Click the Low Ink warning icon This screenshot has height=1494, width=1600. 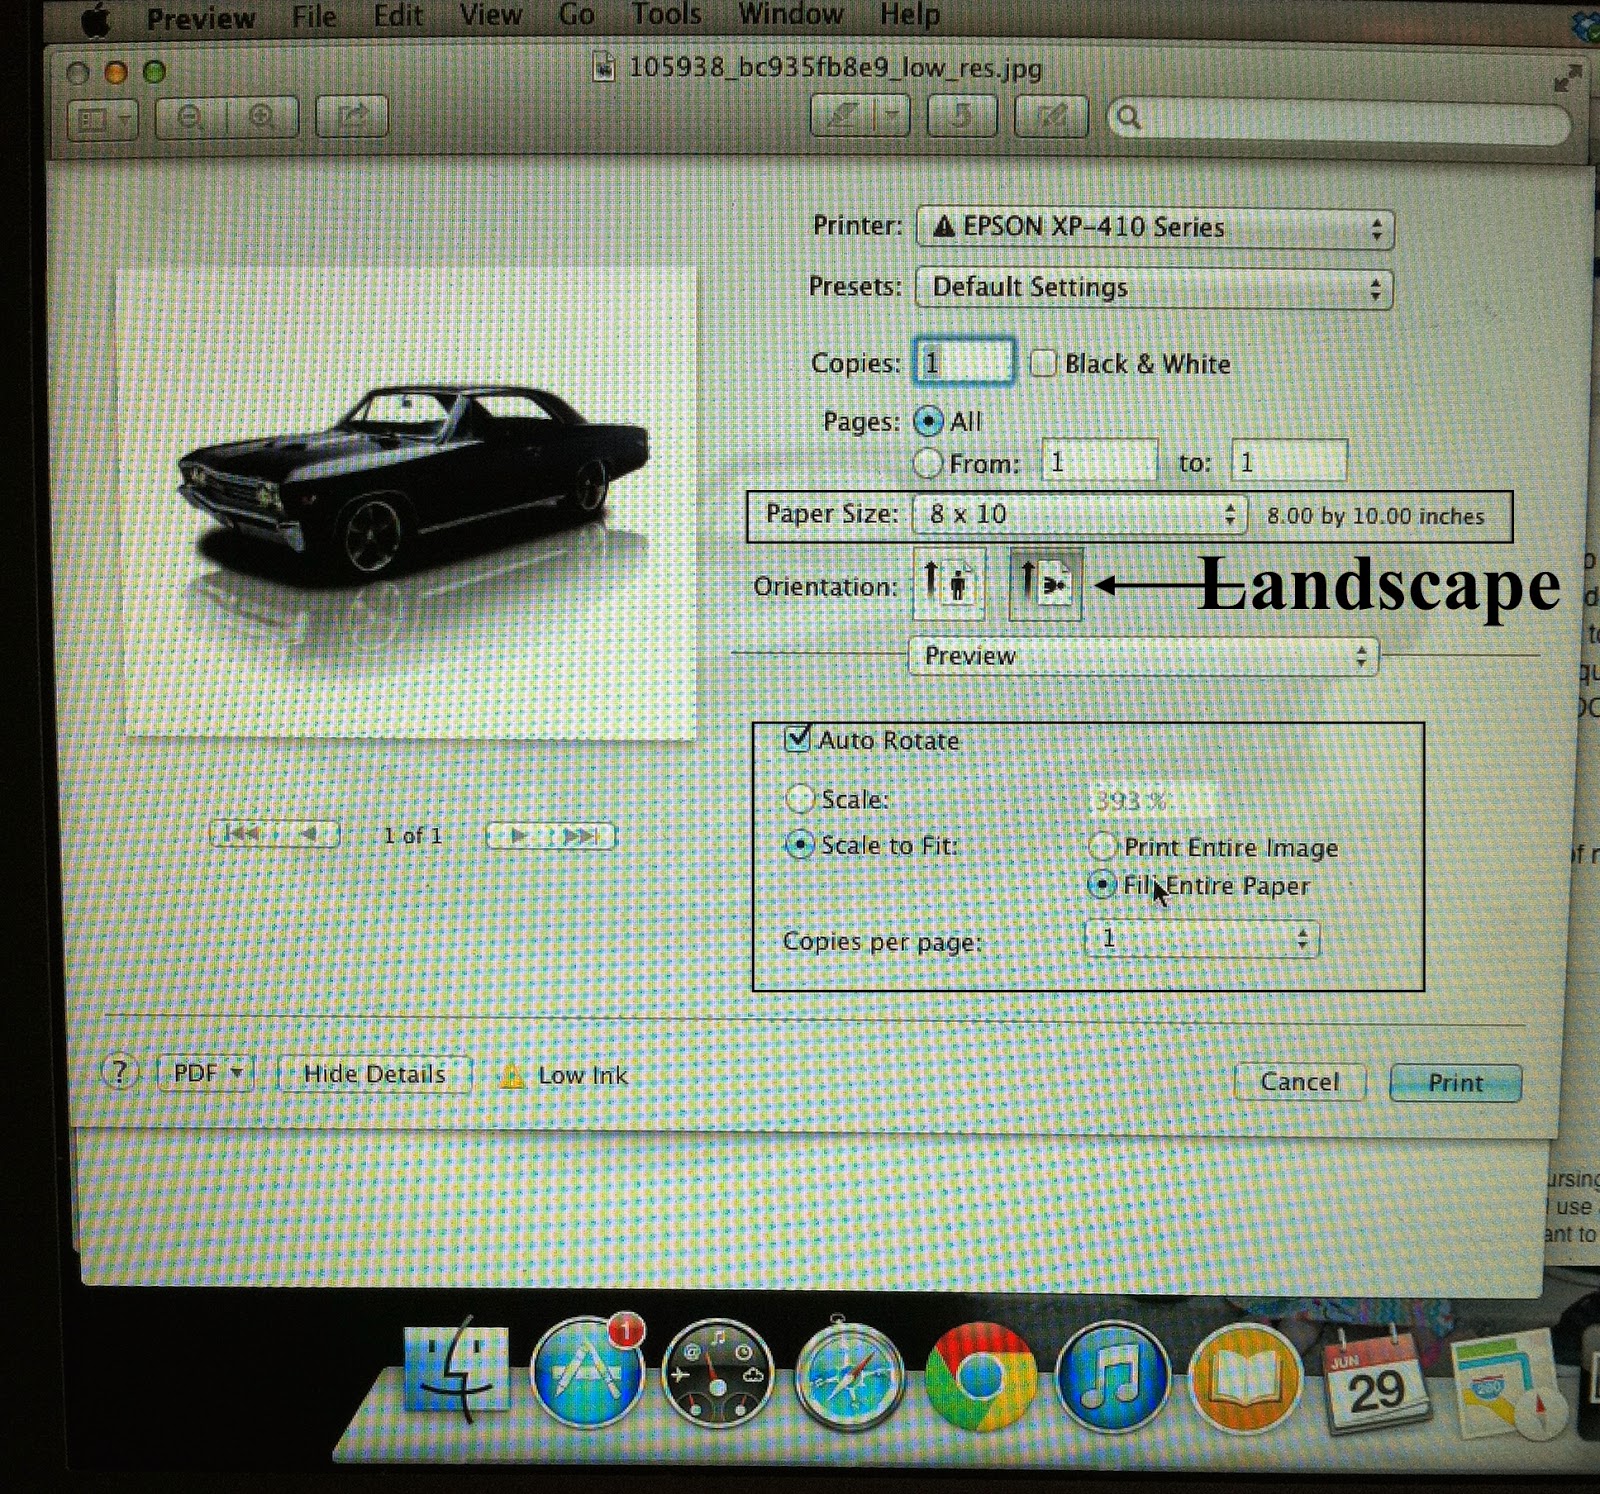point(512,1076)
